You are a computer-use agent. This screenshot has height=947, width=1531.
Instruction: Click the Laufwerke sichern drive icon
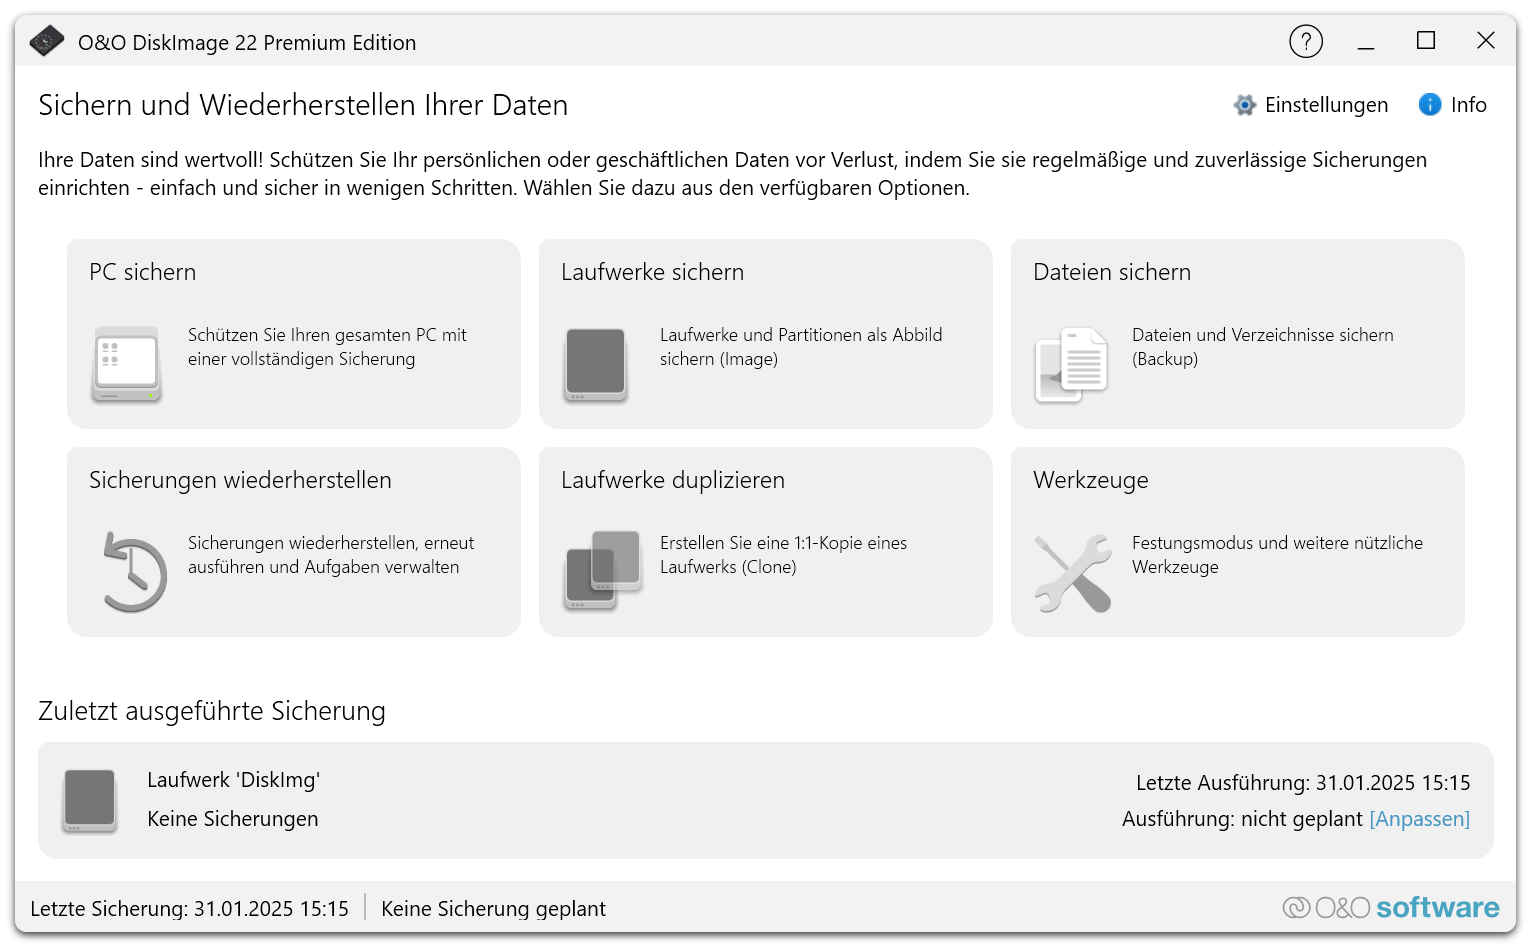596,365
